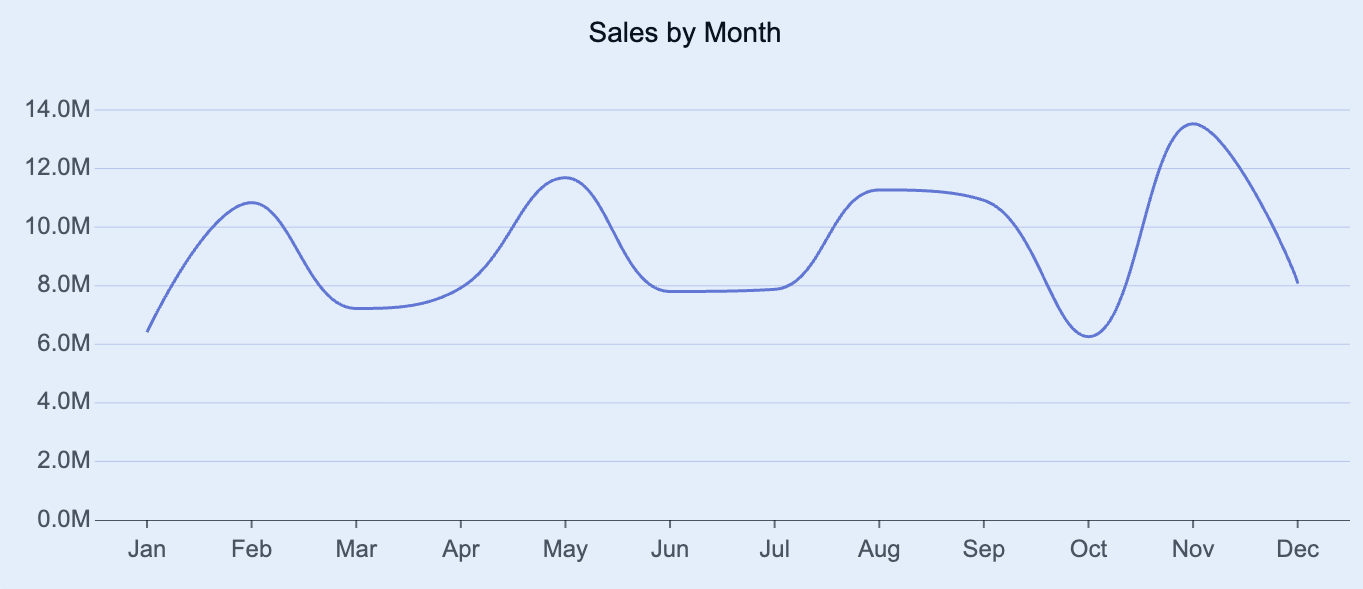This screenshot has width=1363, height=589.
Task: Select the May label on the x-axis
Action: 565,549
